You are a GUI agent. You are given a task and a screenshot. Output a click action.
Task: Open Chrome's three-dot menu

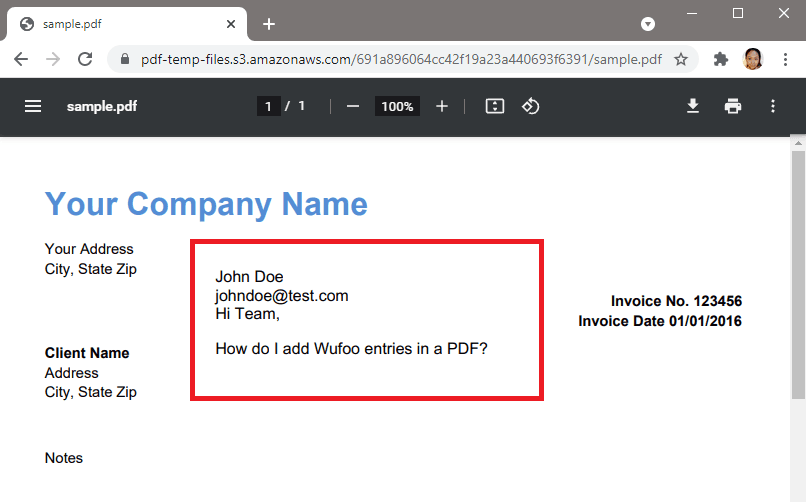coord(785,59)
